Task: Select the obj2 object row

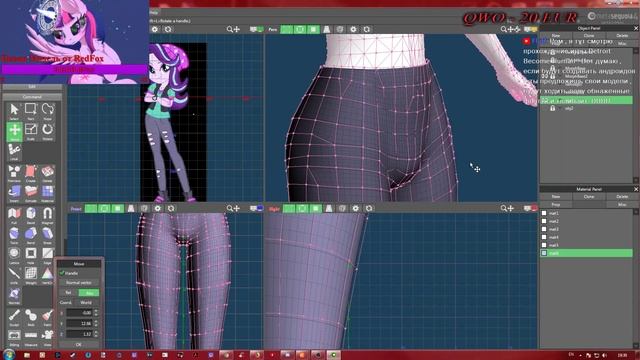Action: (x=586, y=108)
